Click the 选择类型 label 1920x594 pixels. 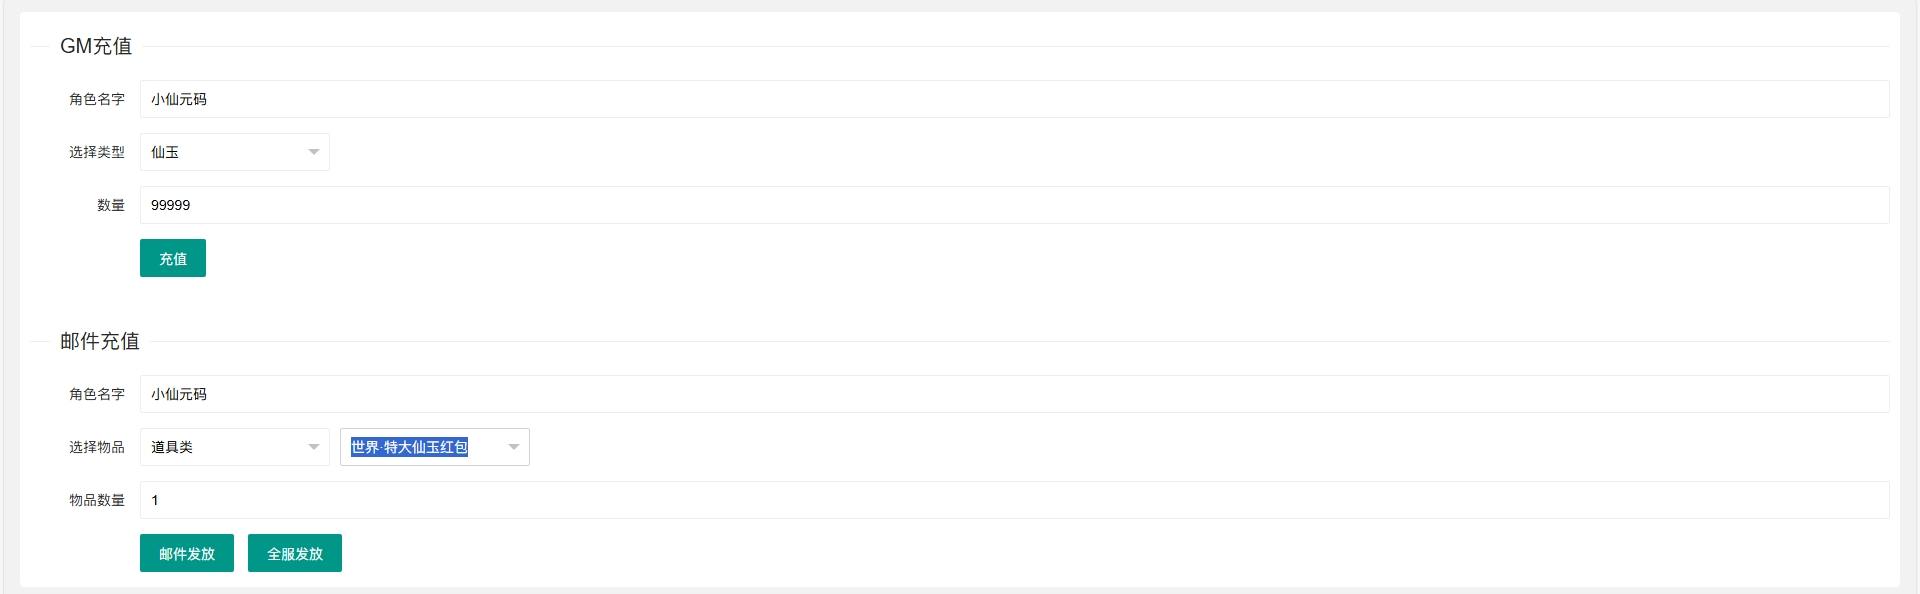[x=97, y=152]
